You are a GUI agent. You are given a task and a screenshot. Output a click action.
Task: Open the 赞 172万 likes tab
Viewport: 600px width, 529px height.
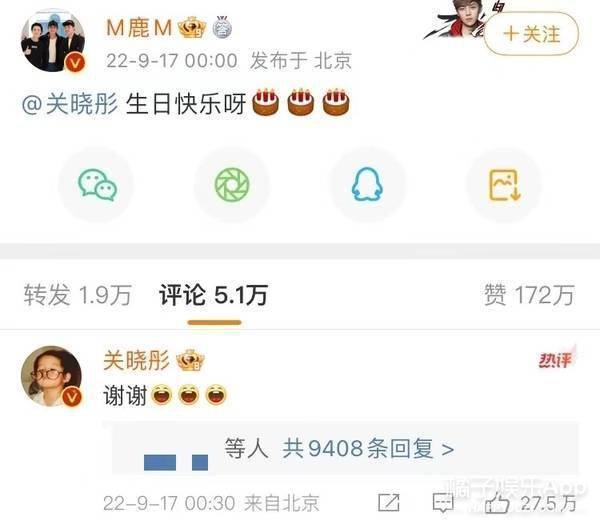click(x=529, y=295)
